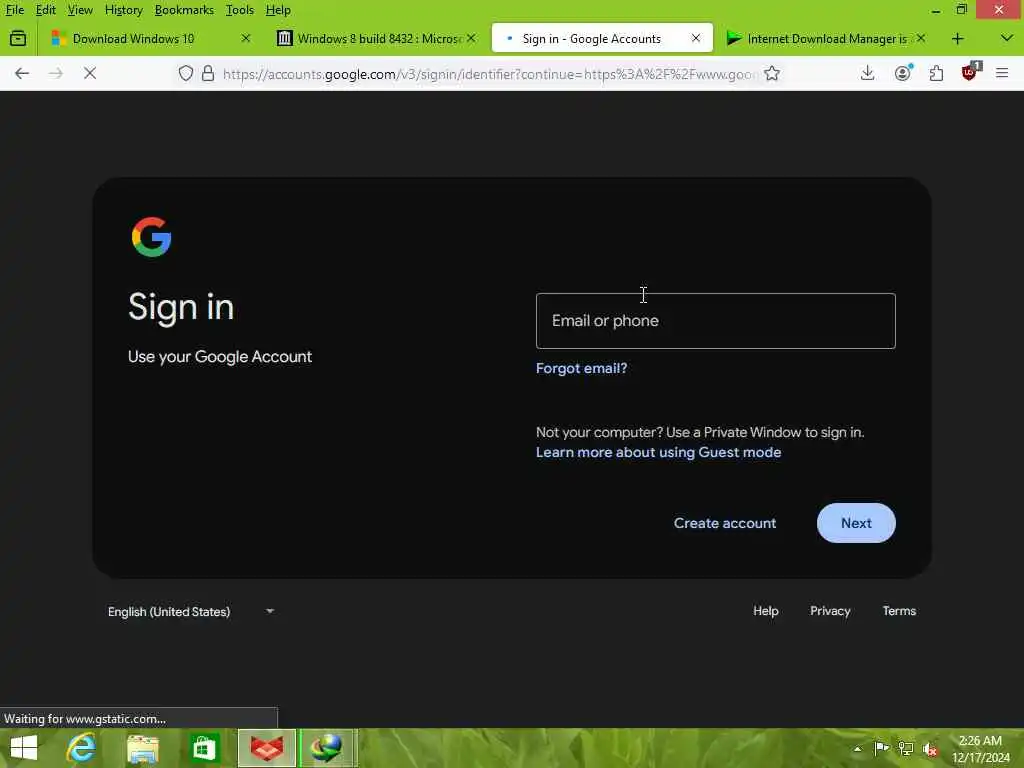Image resolution: width=1024 pixels, height=768 pixels.
Task: Open network tray icon
Action: 906,748
